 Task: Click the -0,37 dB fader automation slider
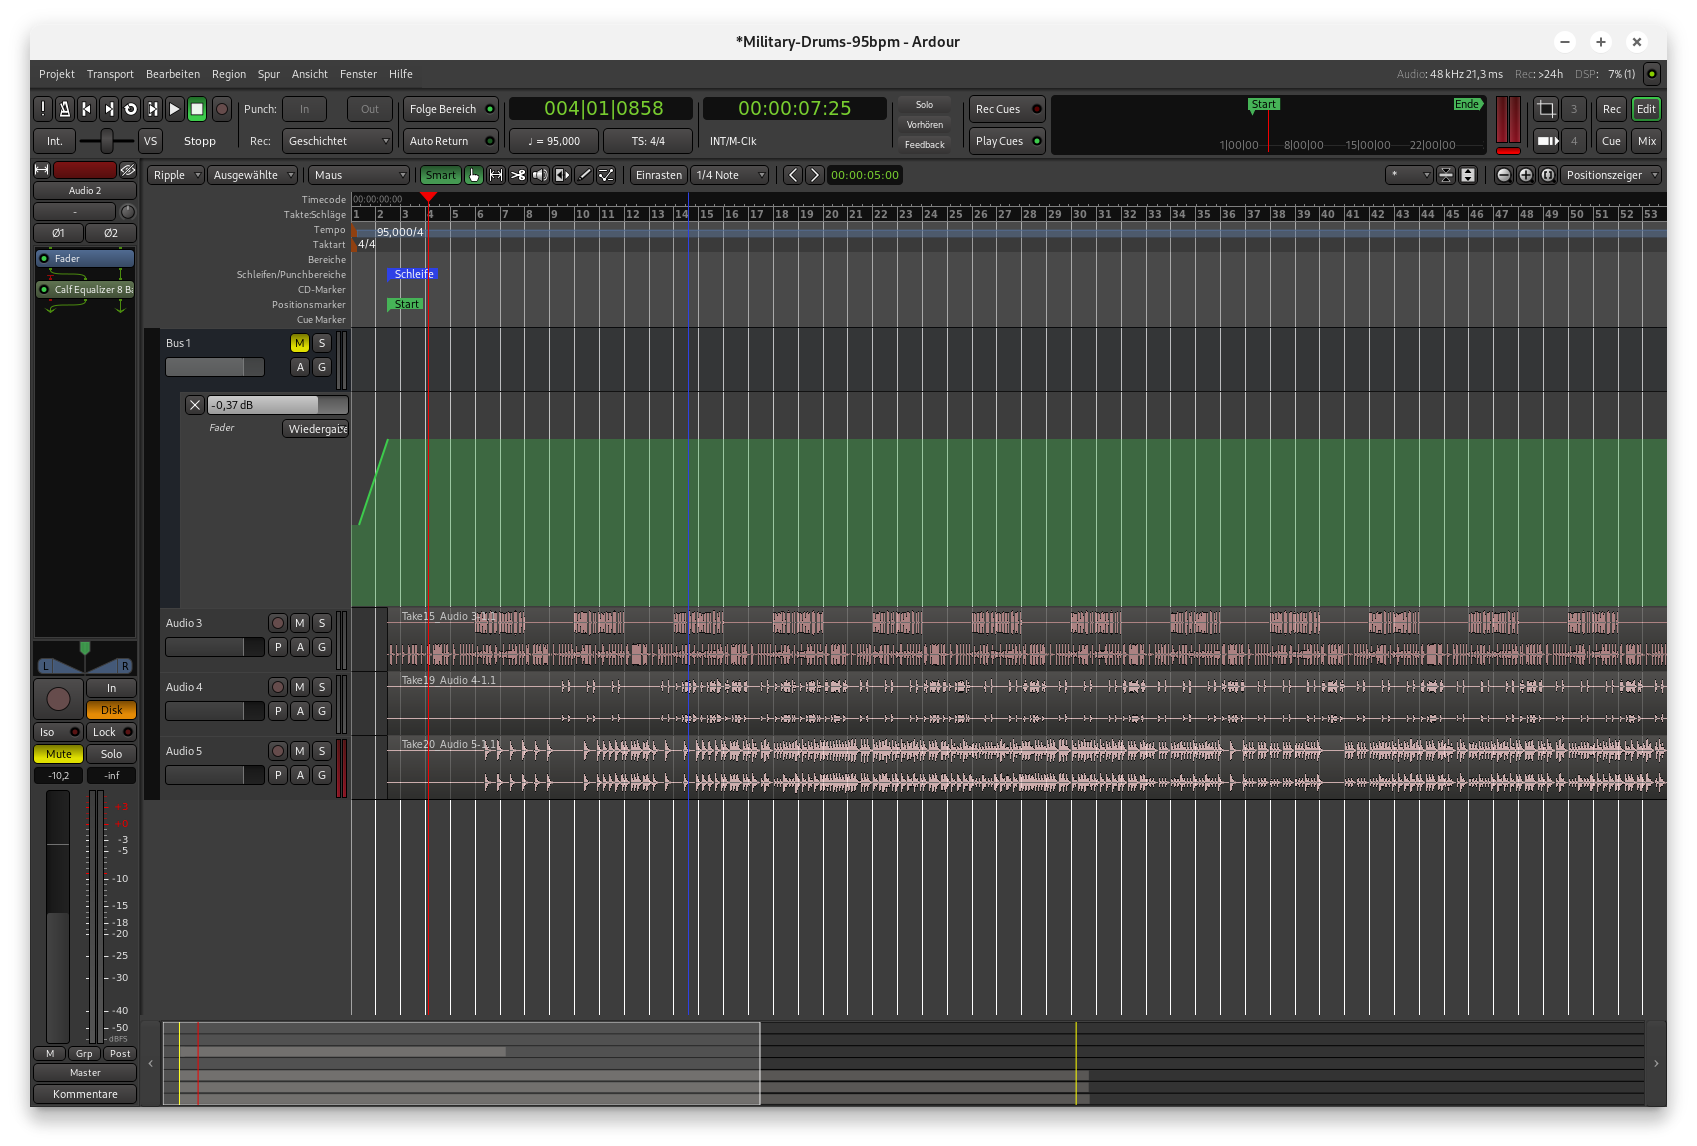point(278,405)
